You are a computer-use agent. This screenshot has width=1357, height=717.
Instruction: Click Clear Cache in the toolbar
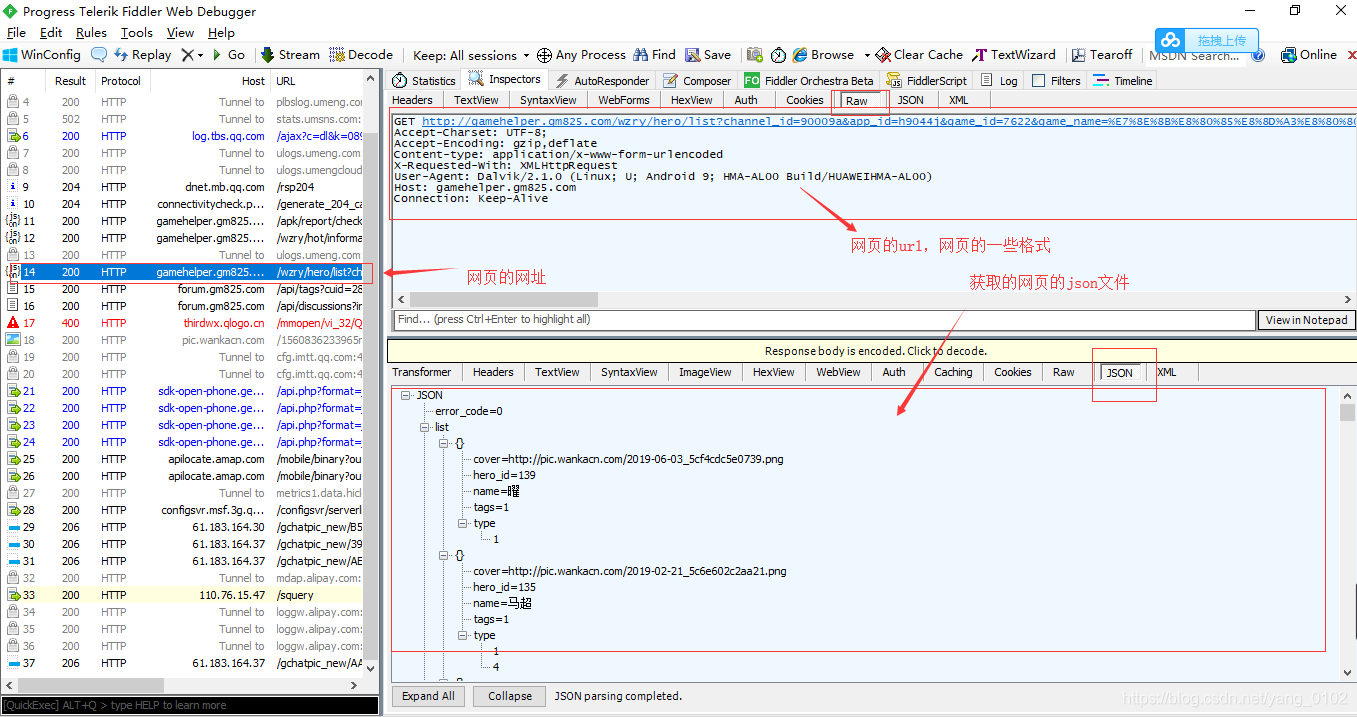click(920, 55)
